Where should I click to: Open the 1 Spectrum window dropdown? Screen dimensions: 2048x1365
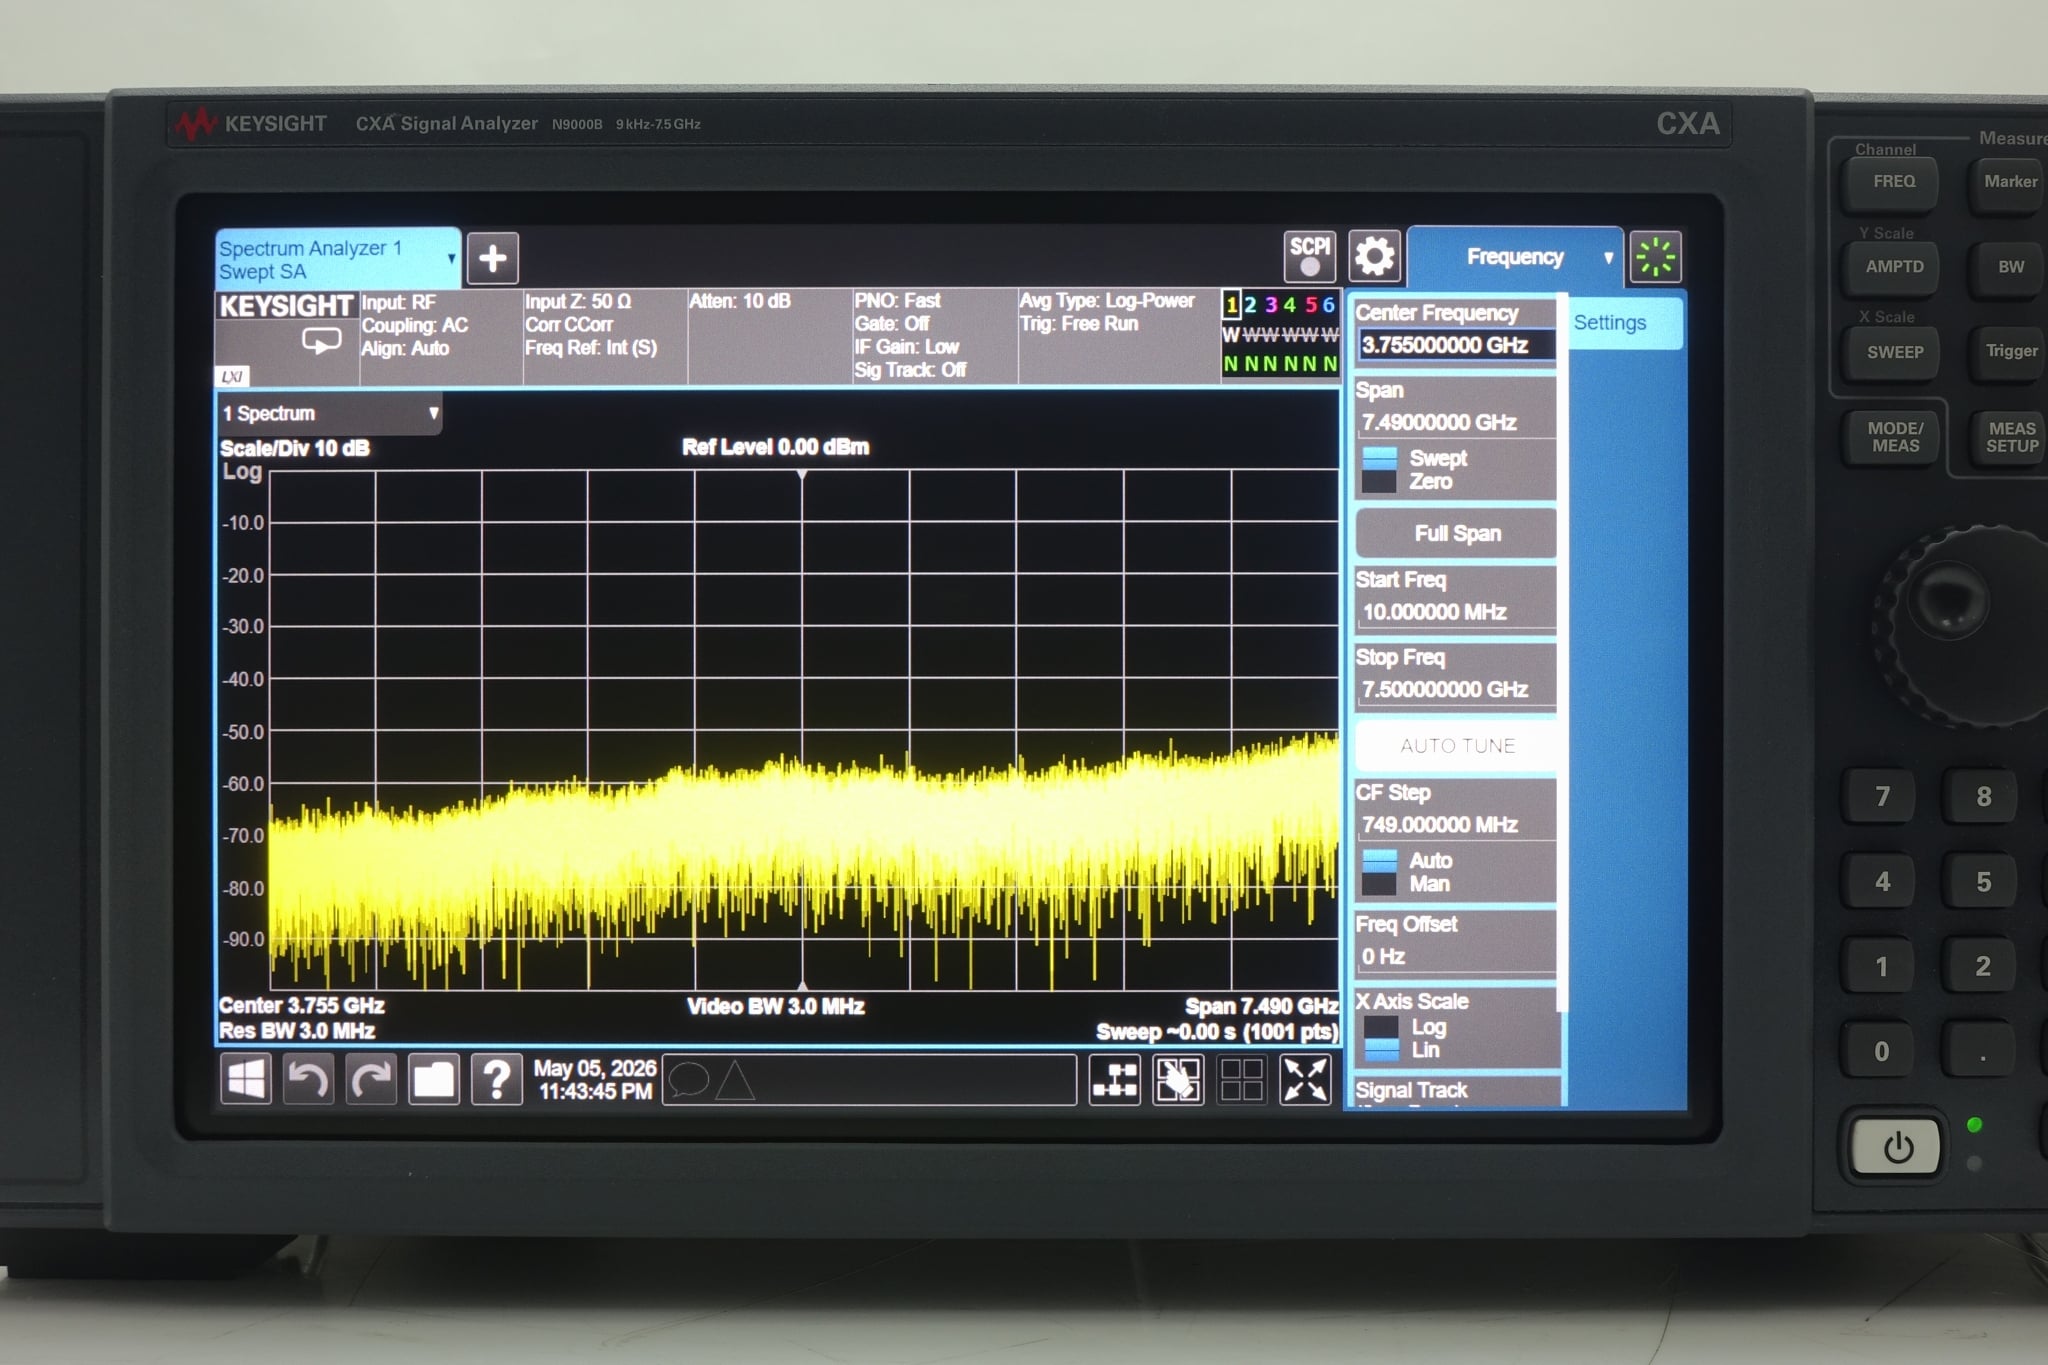330,413
